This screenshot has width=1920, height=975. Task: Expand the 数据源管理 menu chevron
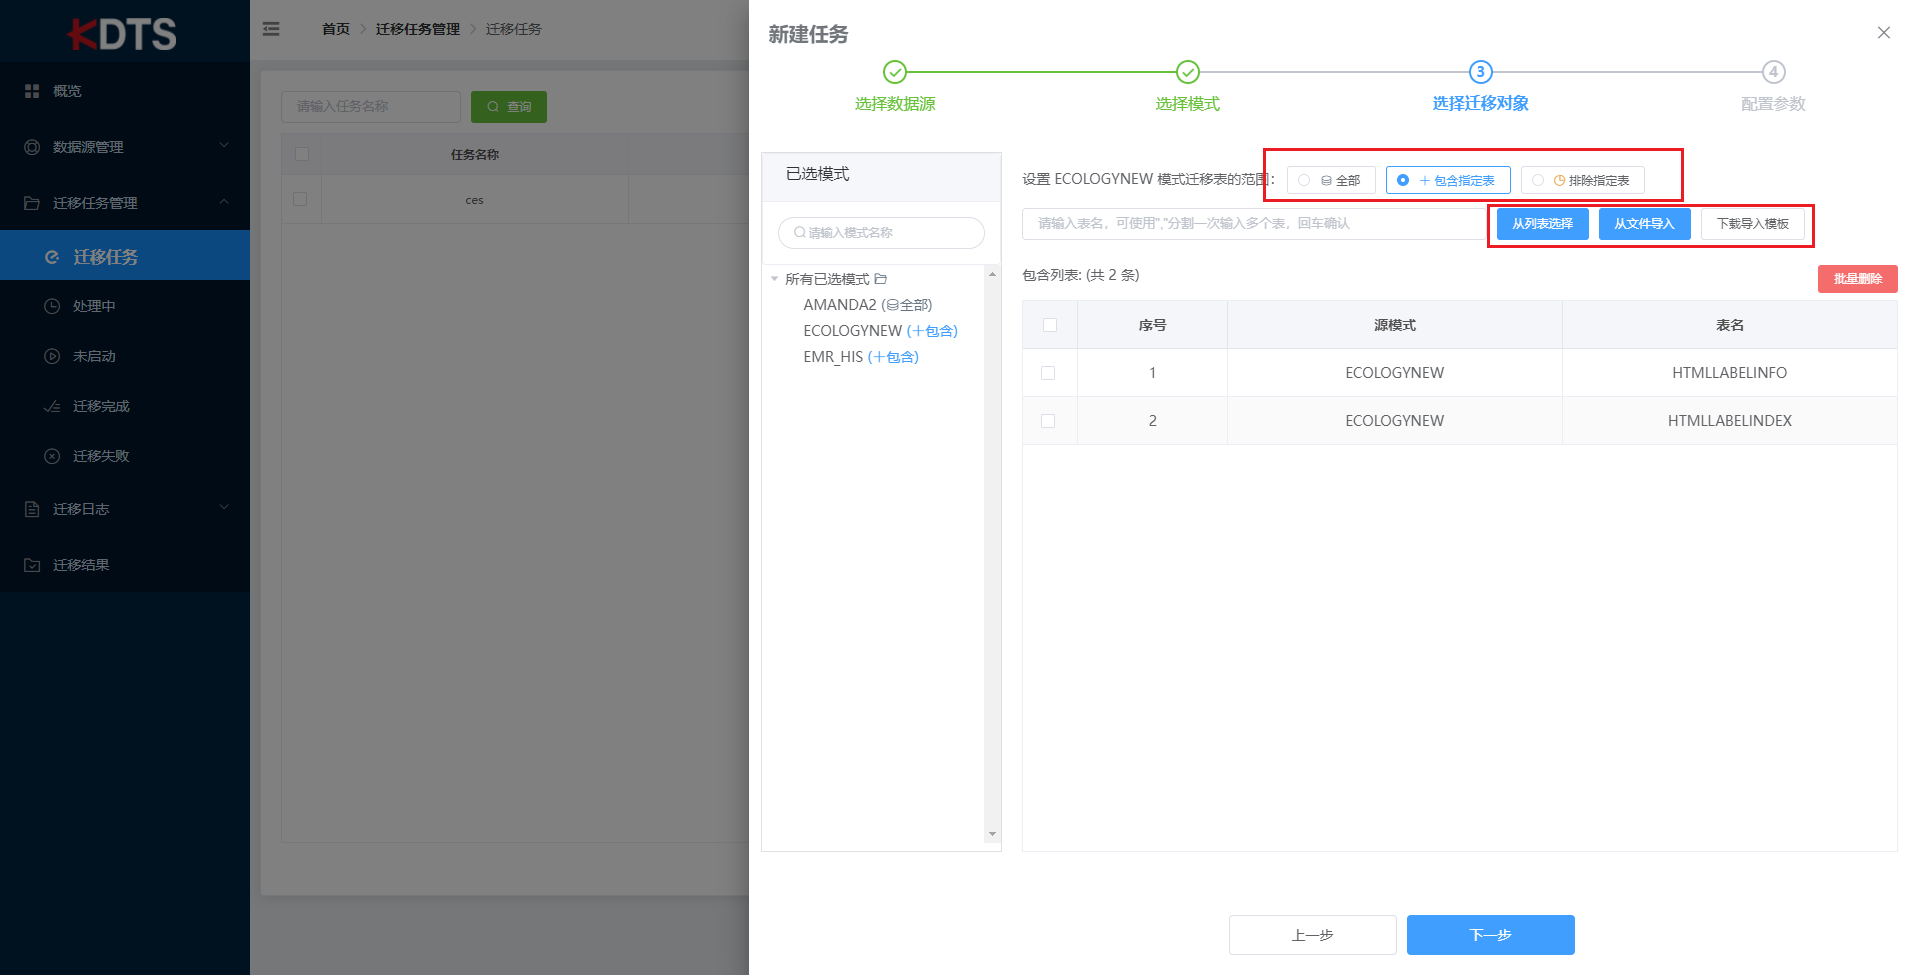tap(224, 146)
